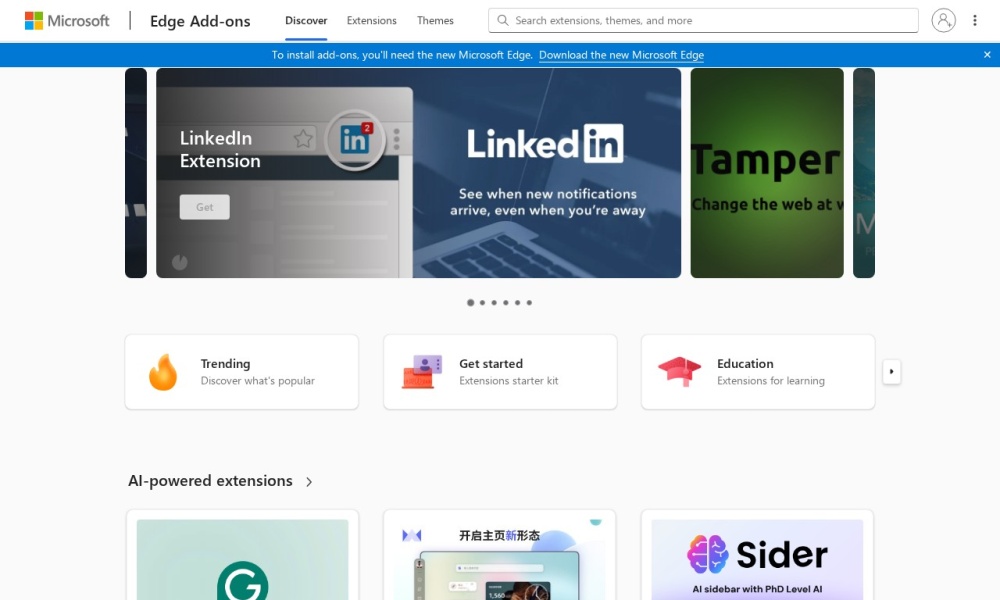Image resolution: width=1000 pixels, height=600 pixels.
Task: Select the first carousel pagination dot
Action: coord(470,302)
